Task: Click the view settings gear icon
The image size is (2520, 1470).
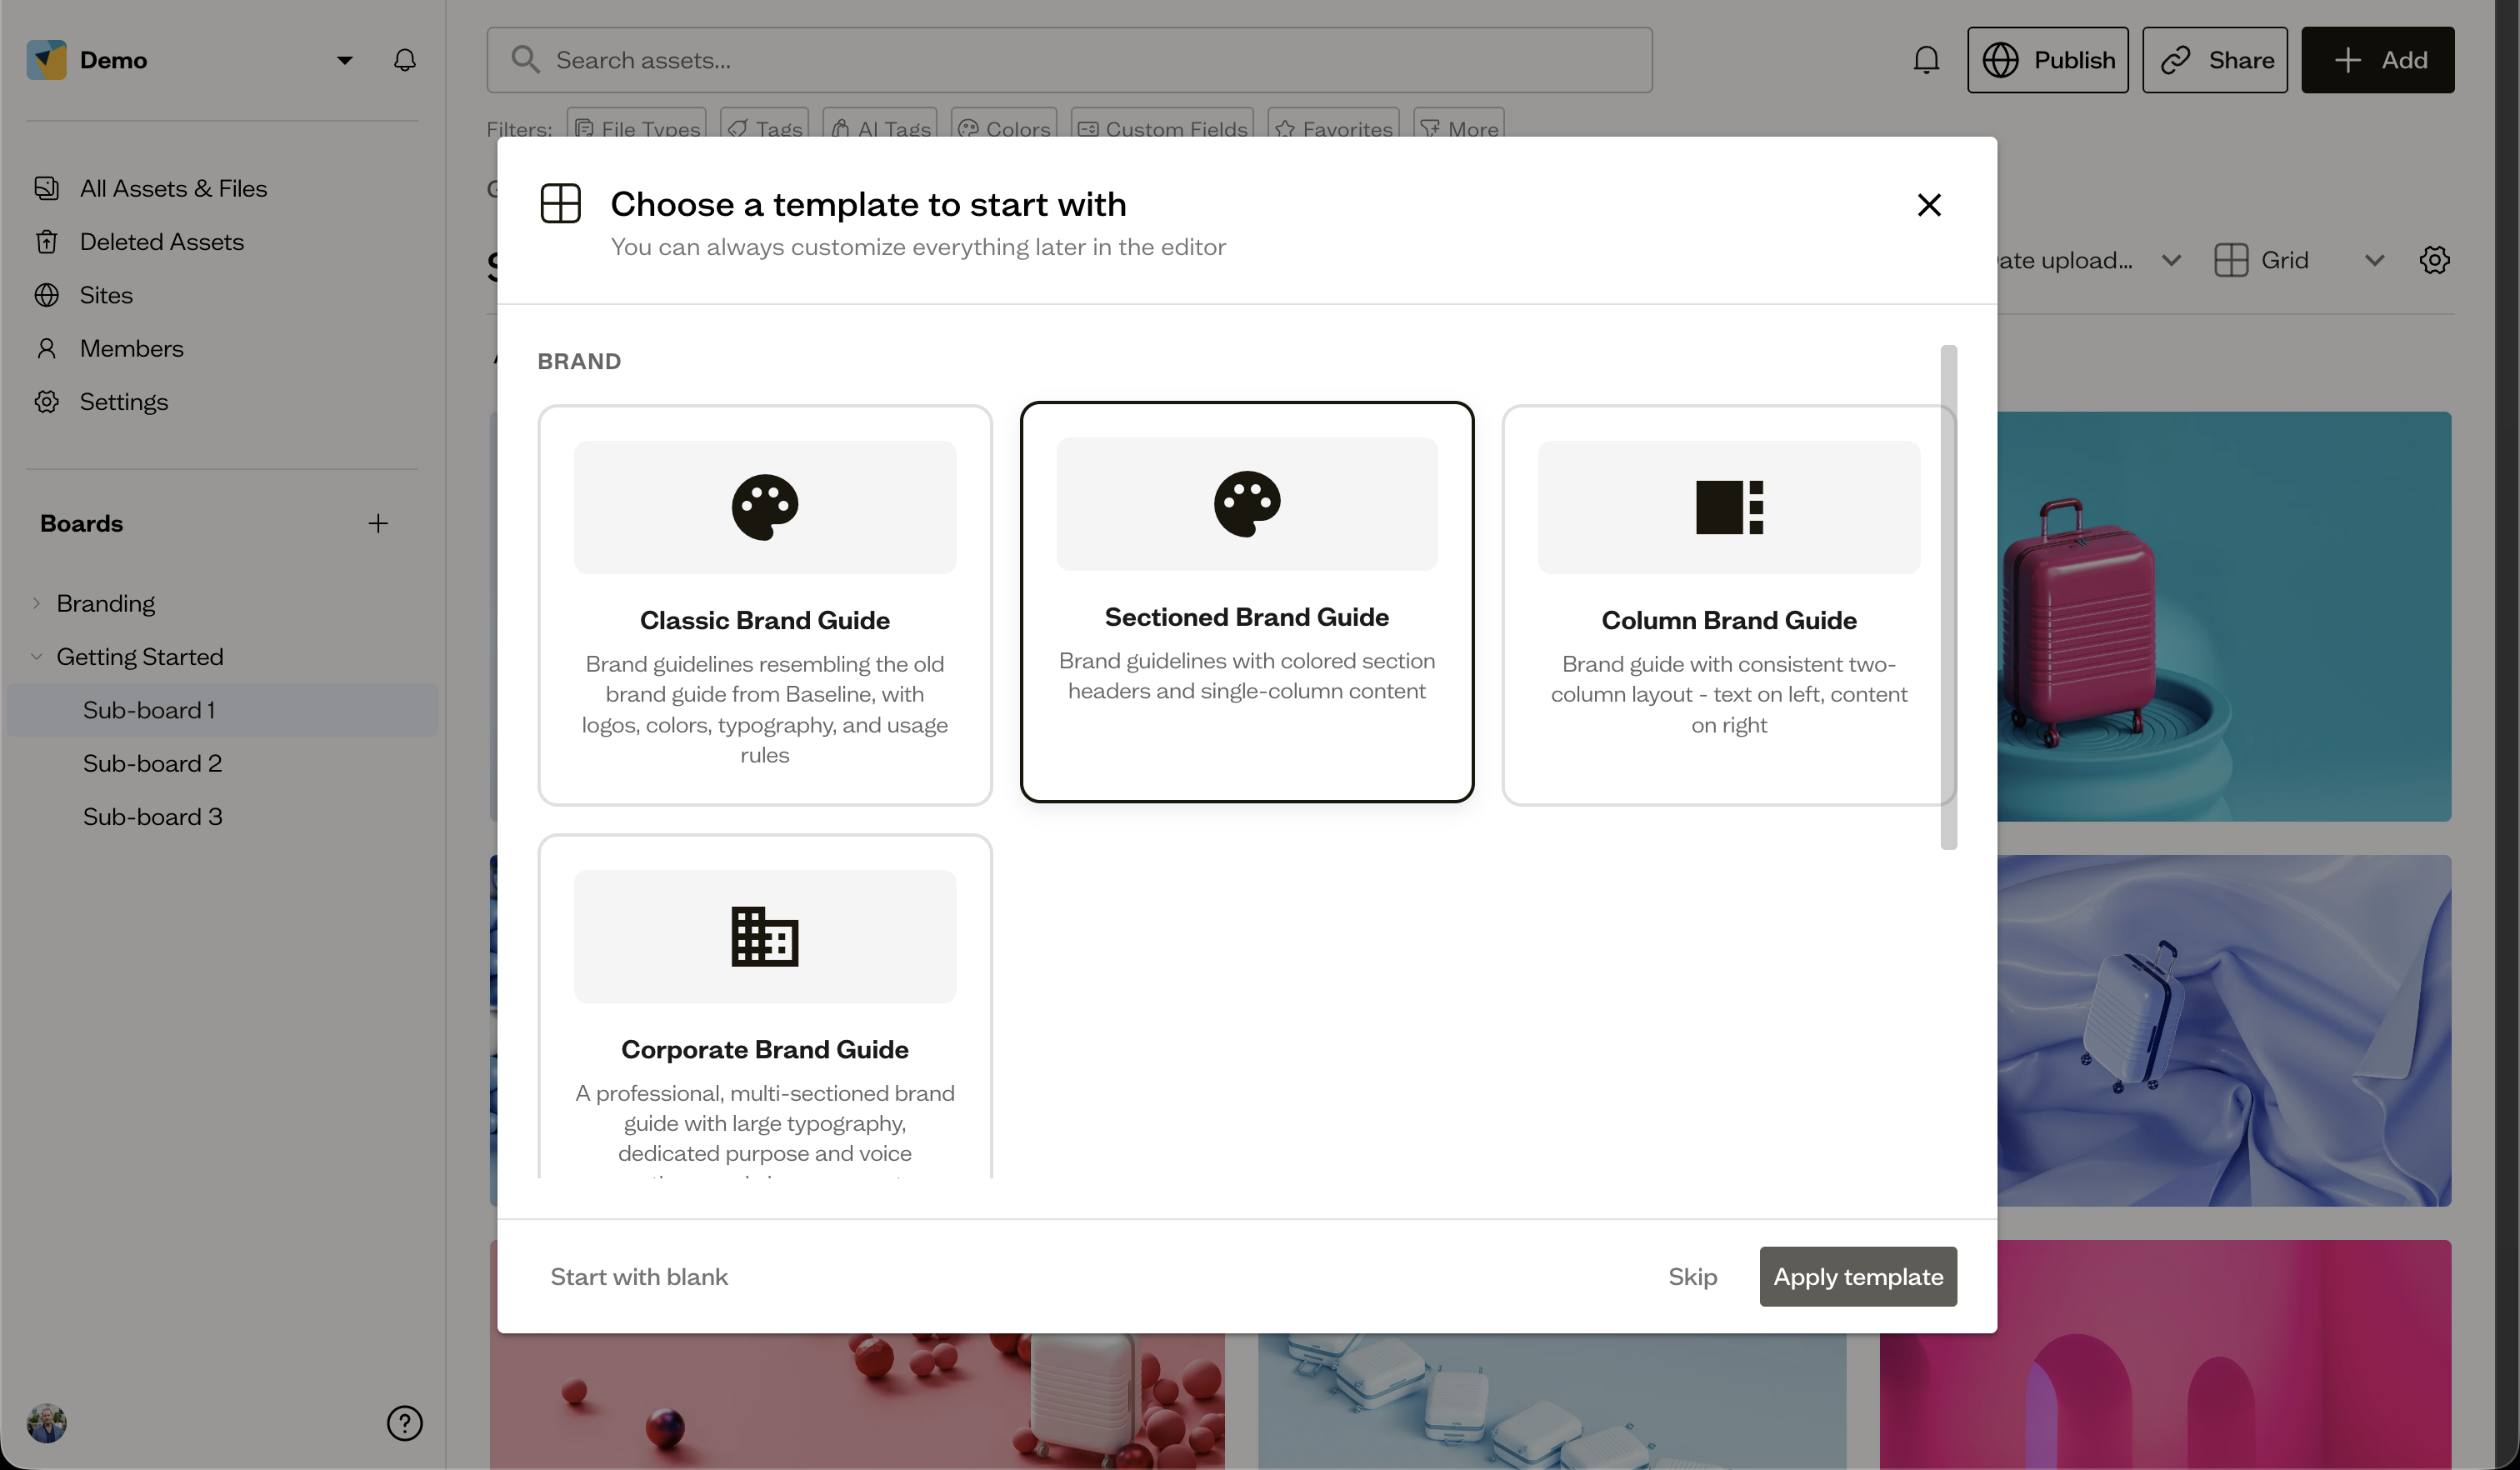Action: point(2434,260)
